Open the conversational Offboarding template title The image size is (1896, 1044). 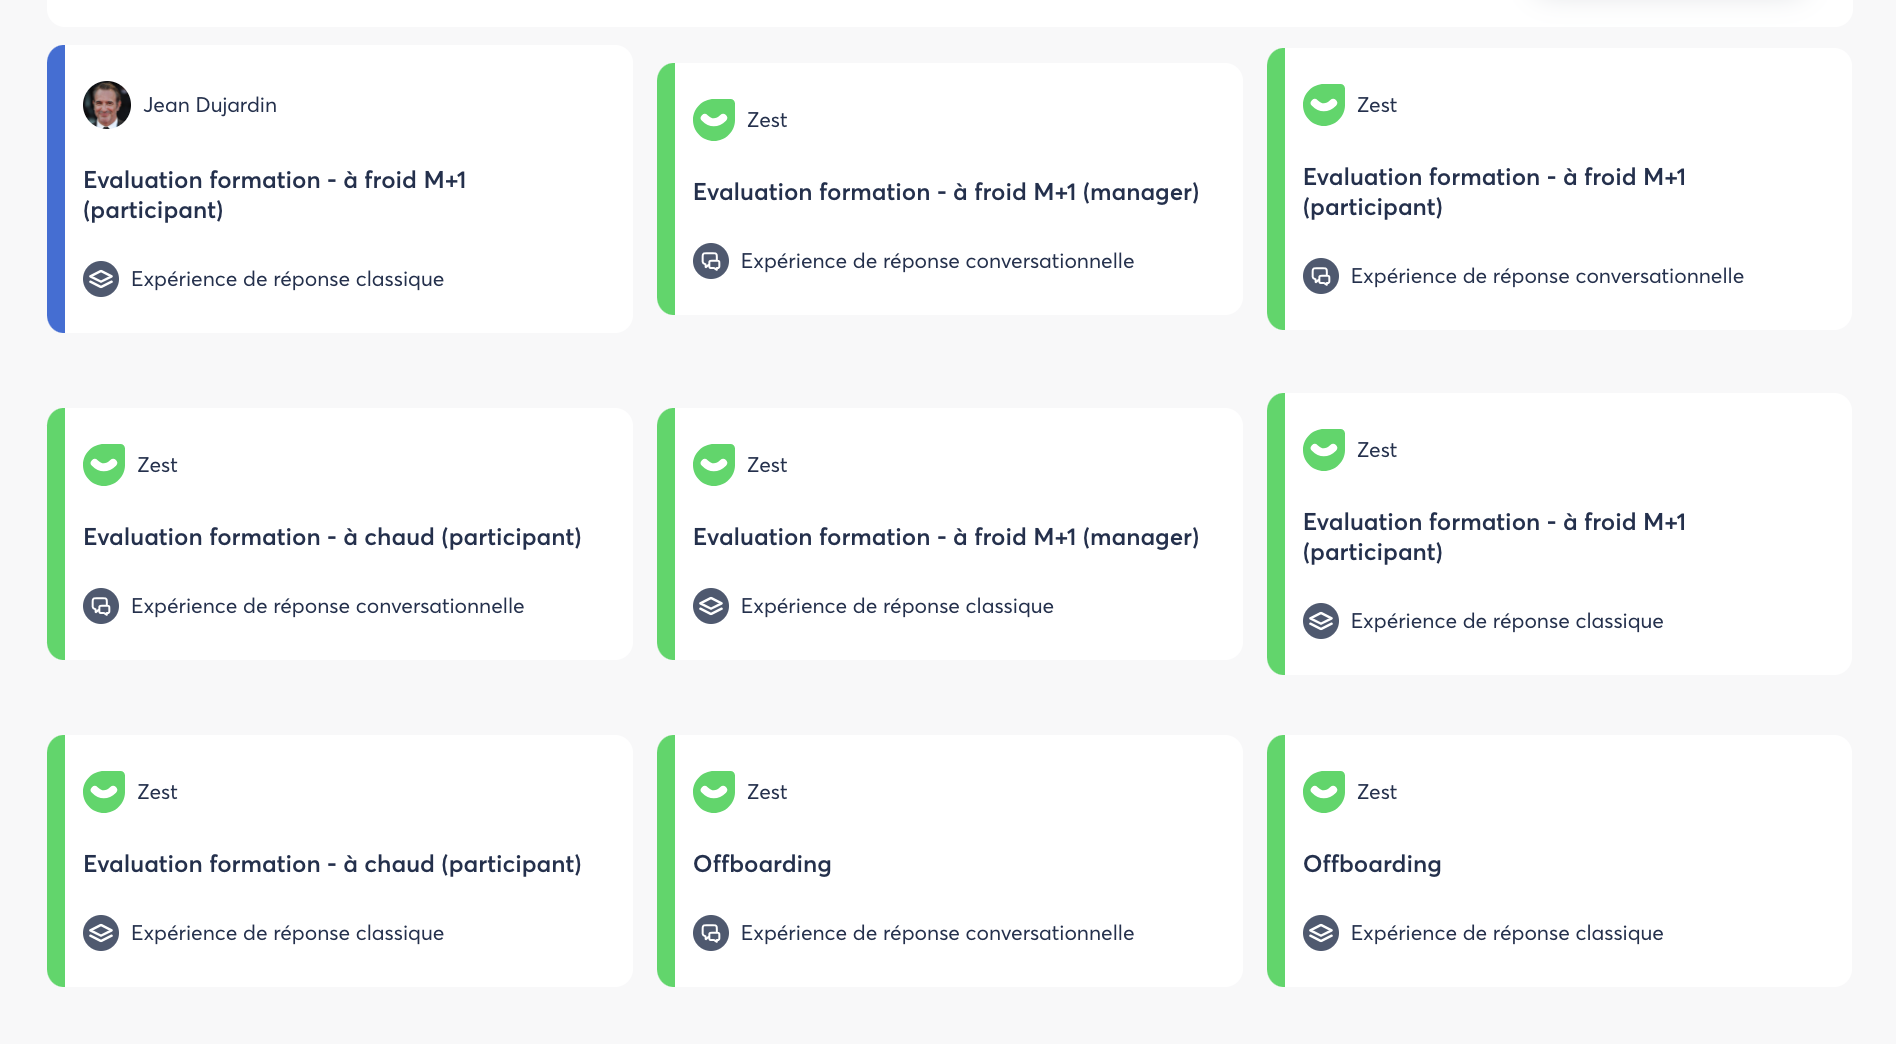(x=762, y=864)
